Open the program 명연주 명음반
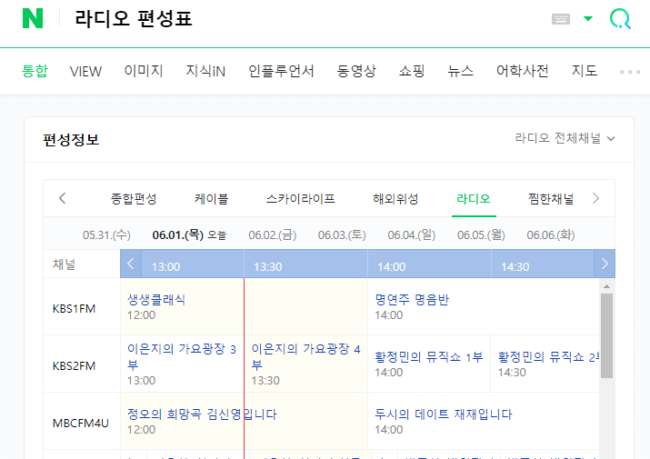The image size is (650, 459). [412, 300]
